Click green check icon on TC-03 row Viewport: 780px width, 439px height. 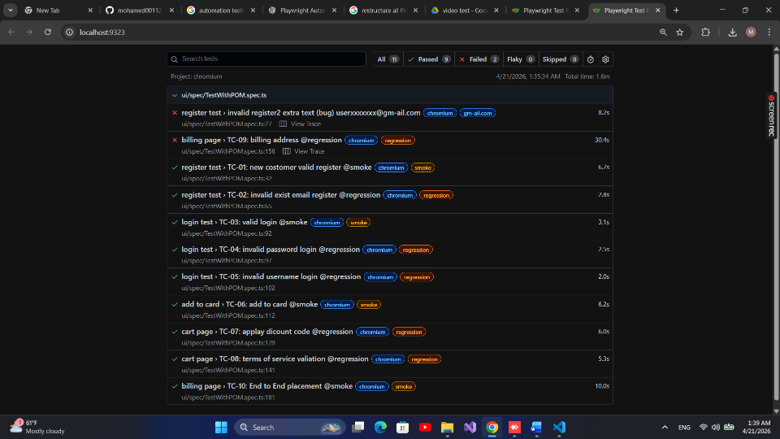click(175, 222)
